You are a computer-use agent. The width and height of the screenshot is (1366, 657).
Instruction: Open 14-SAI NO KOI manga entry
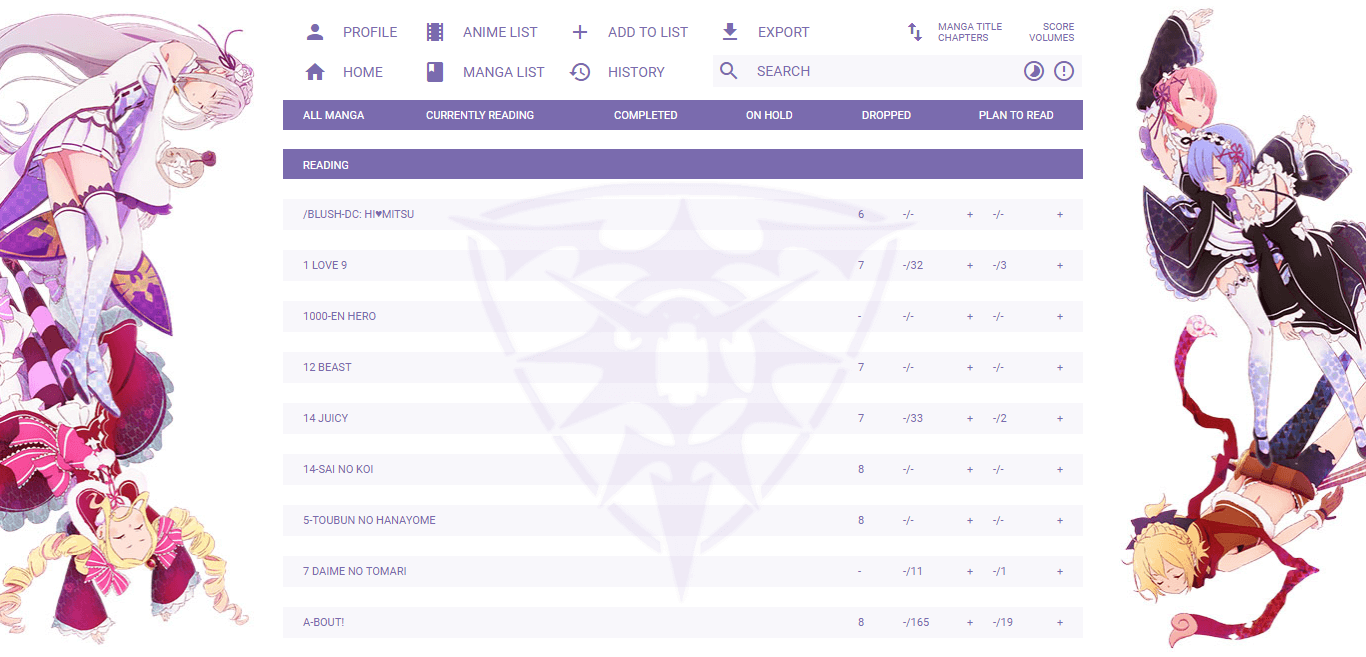(338, 469)
